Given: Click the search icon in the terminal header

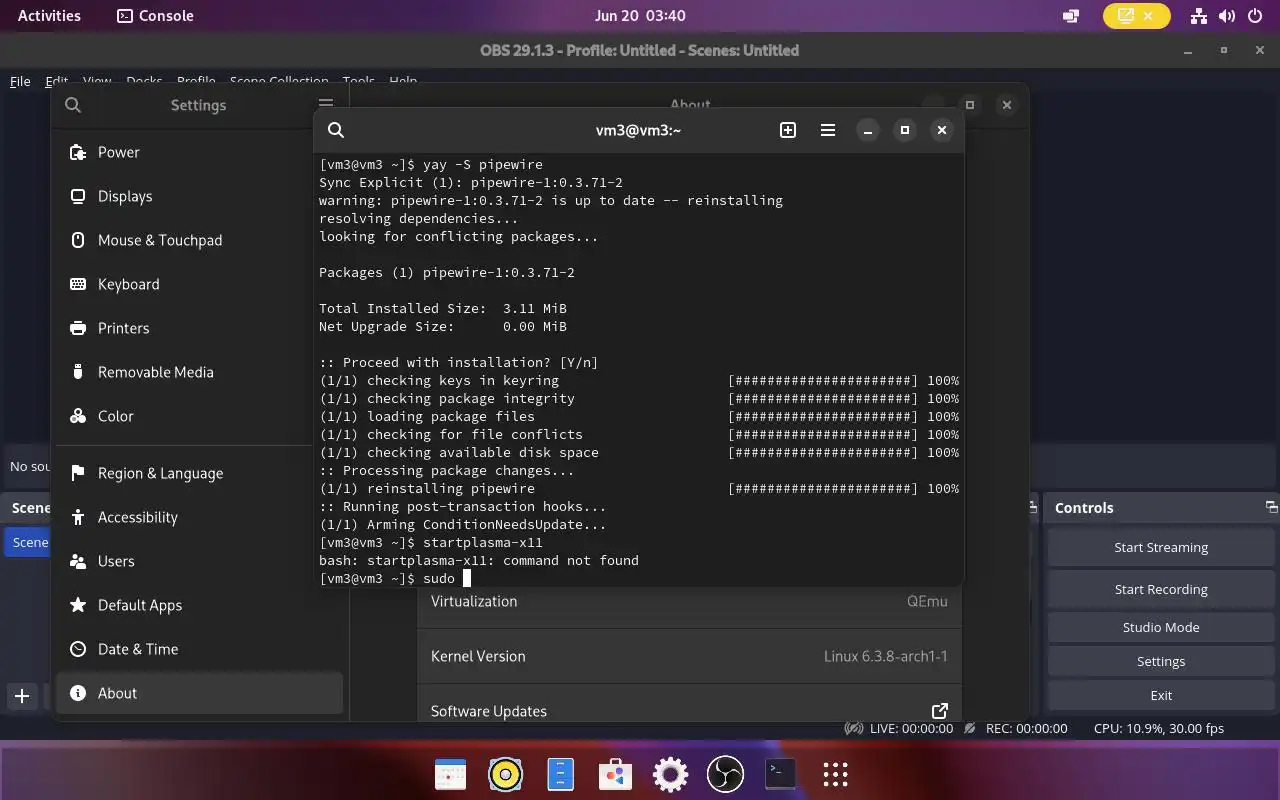Looking at the screenshot, I should click(x=336, y=130).
